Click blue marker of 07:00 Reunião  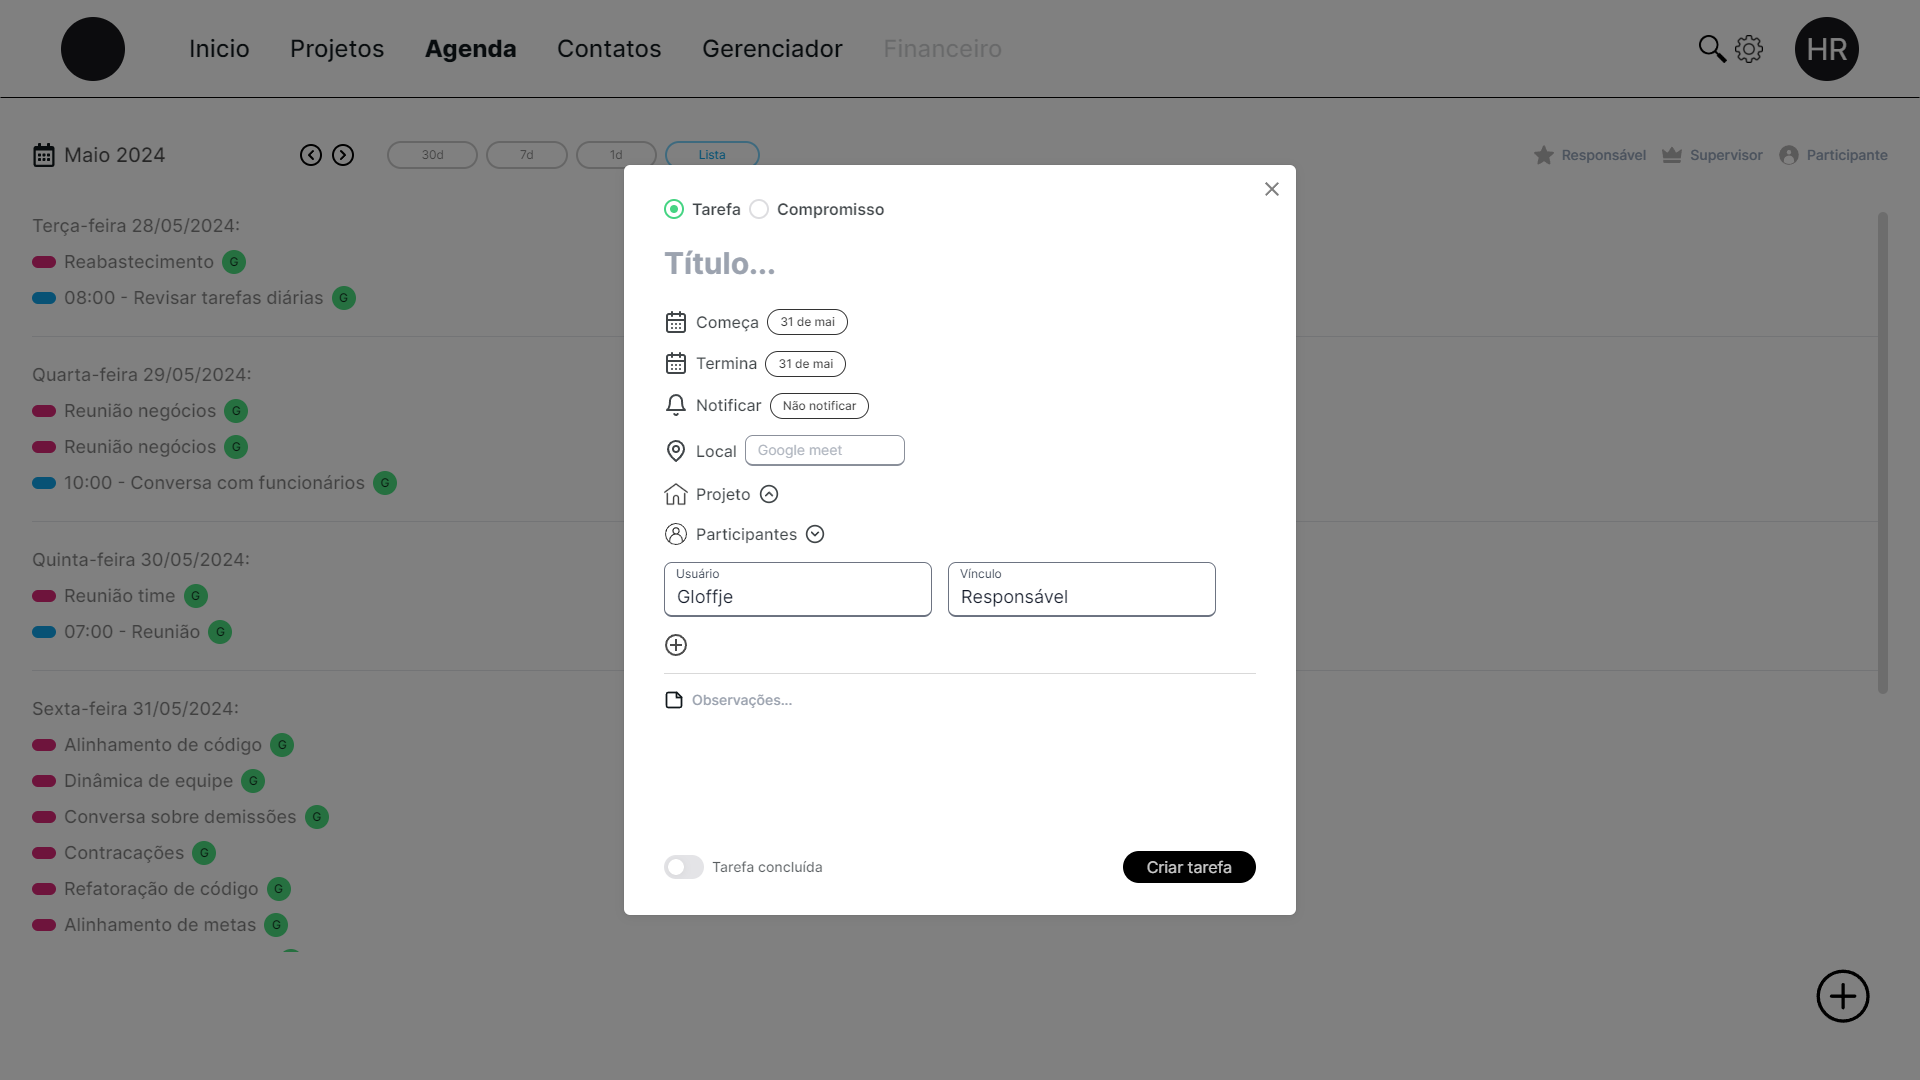point(44,632)
